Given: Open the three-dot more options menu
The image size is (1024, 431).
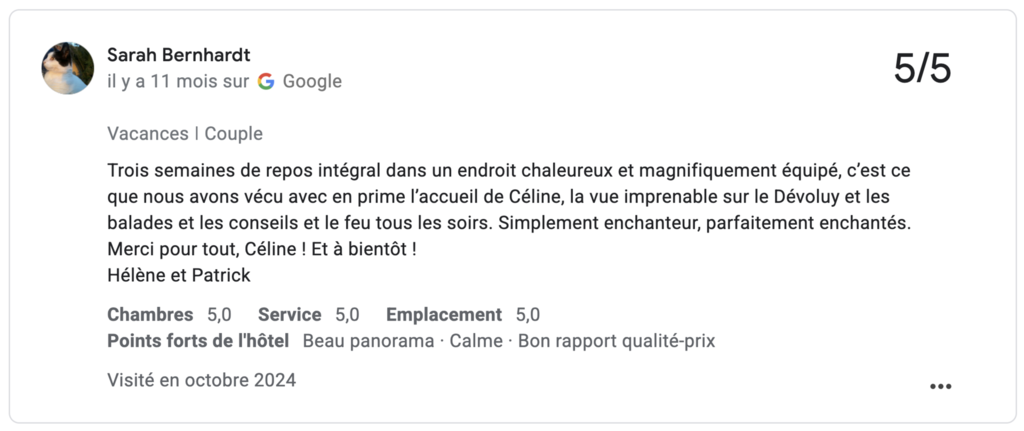Looking at the screenshot, I should pos(940,386).
